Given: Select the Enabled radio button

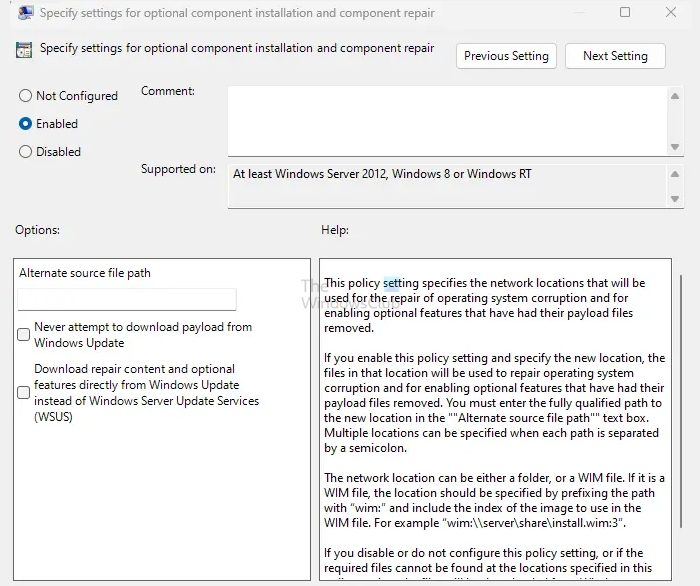Looking at the screenshot, I should click(26, 124).
